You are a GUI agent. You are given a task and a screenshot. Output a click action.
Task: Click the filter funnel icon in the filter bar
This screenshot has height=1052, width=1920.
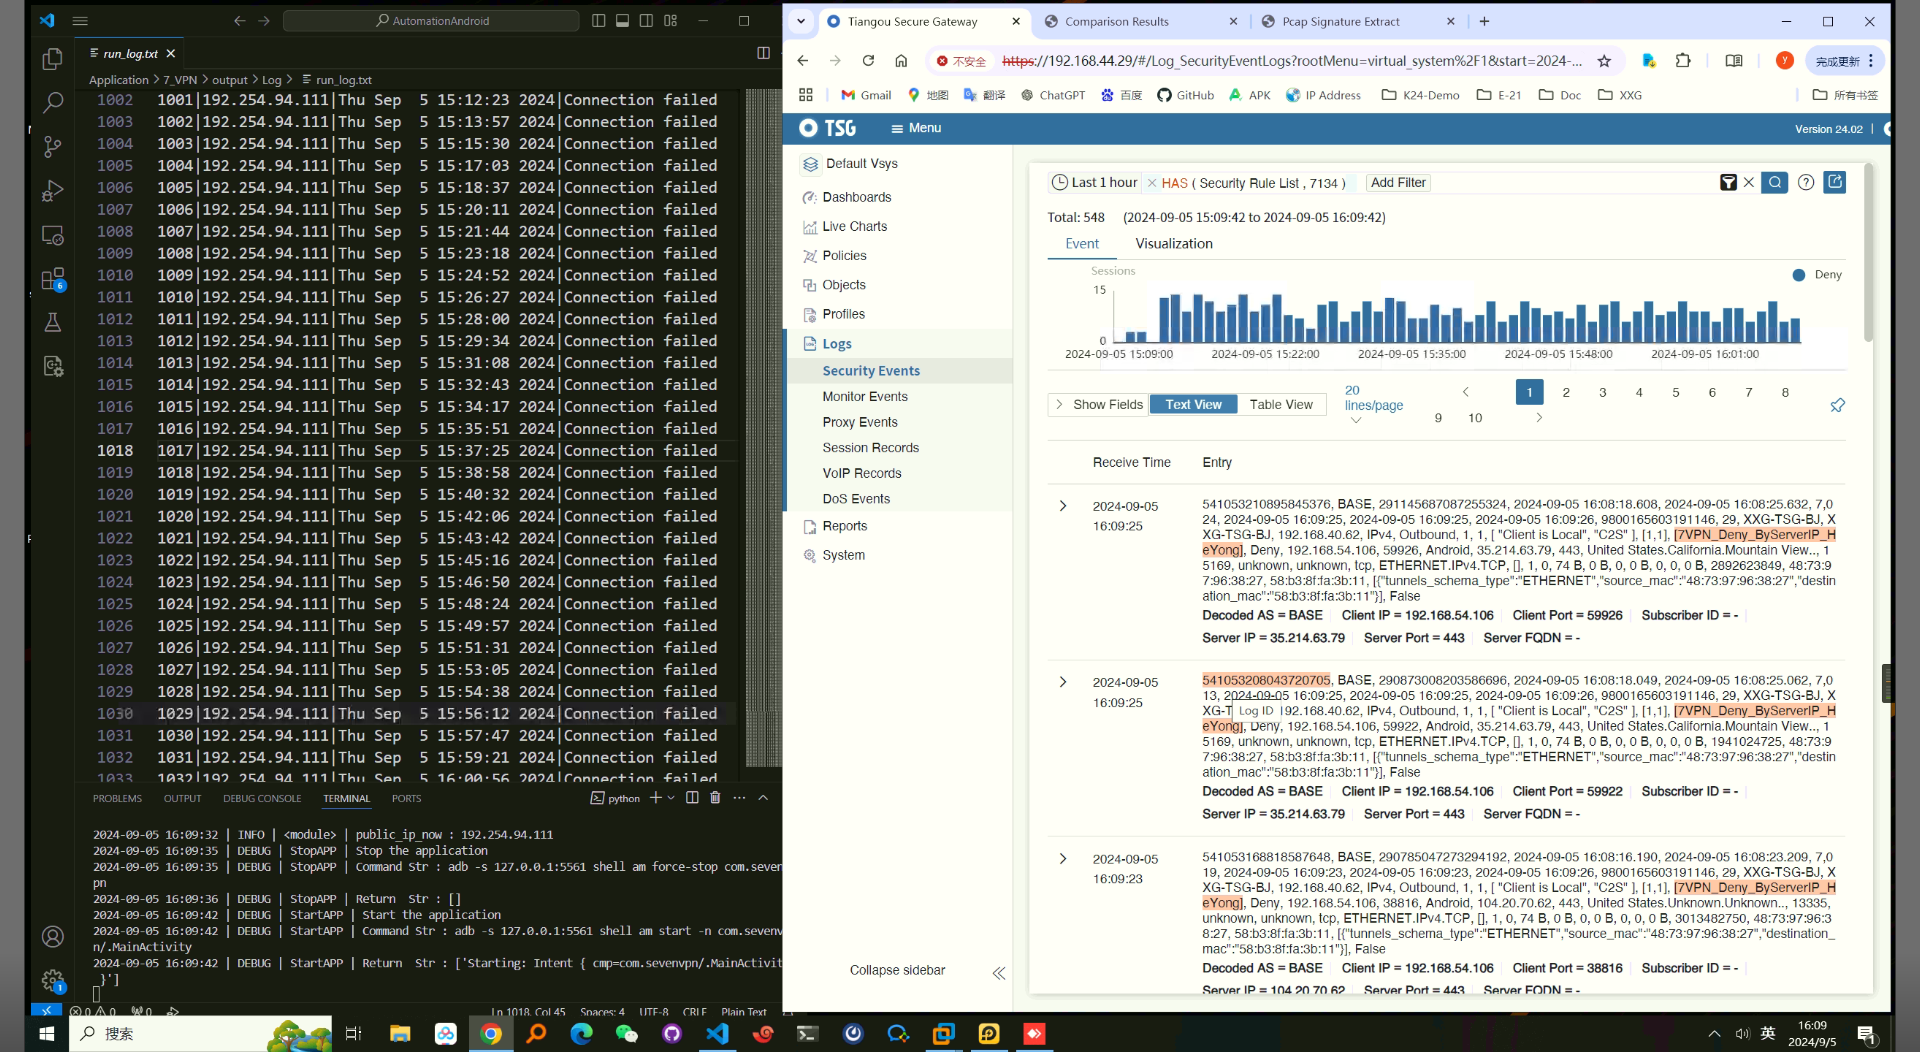pyautogui.click(x=1728, y=183)
